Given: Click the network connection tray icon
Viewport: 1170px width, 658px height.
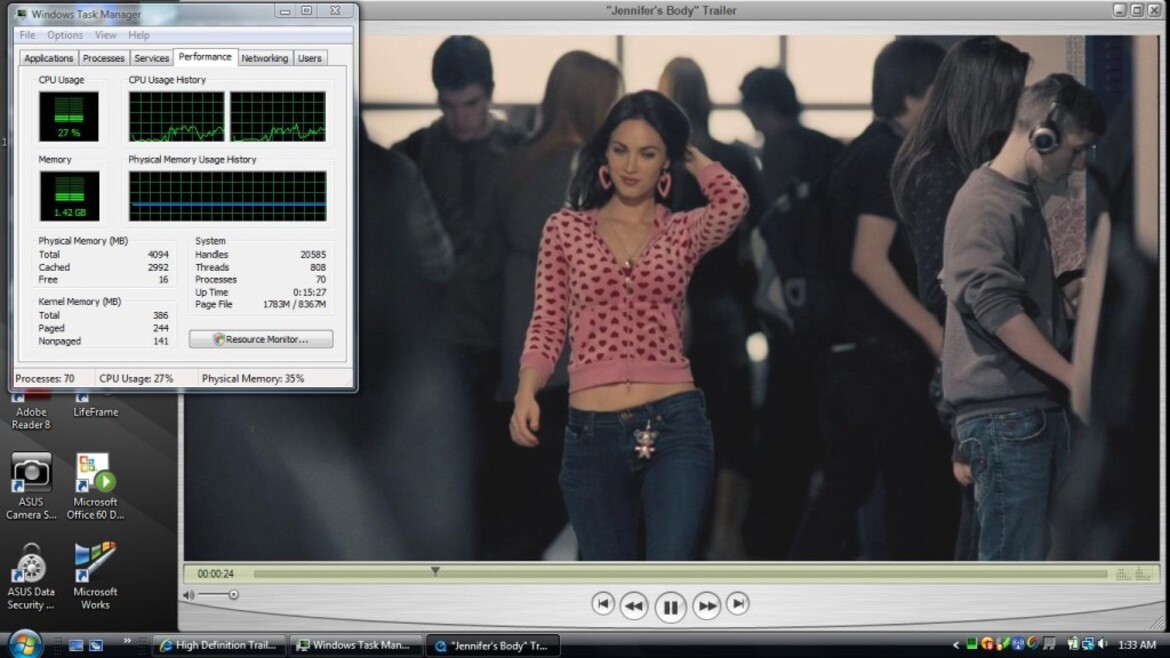Looking at the screenshot, I should coord(1088,644).
